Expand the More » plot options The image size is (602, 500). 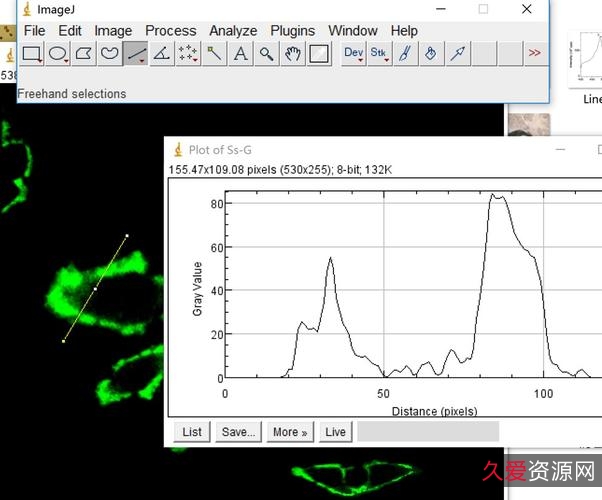tap(290, 432)
